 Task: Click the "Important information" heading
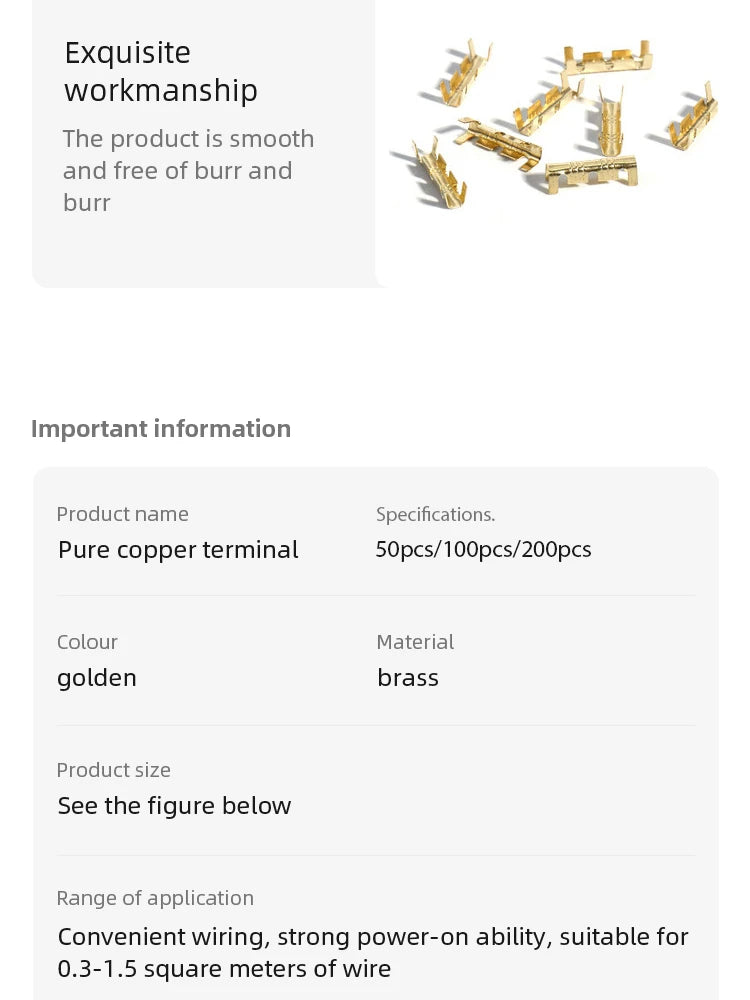click(x=161, y=429)
